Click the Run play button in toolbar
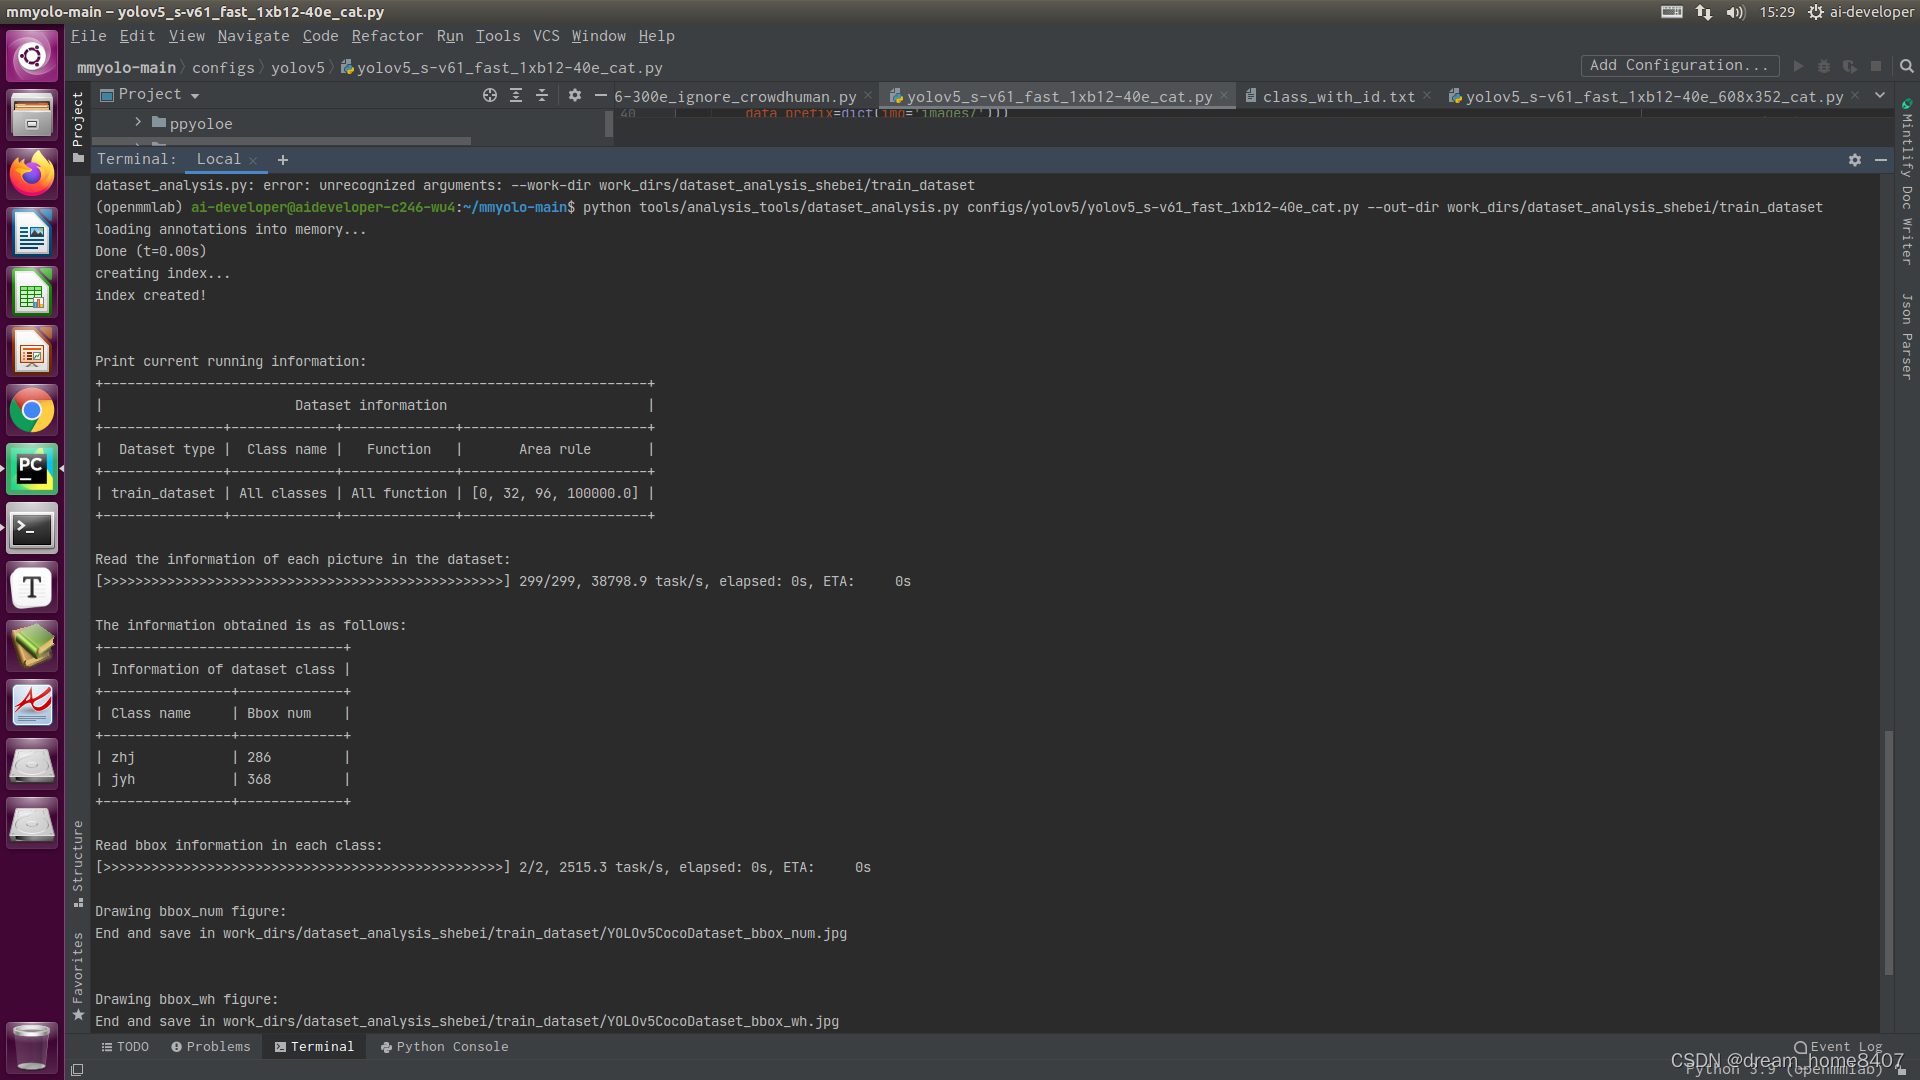Screen dimensions: 1920x1080 (x=1798, y=66)
